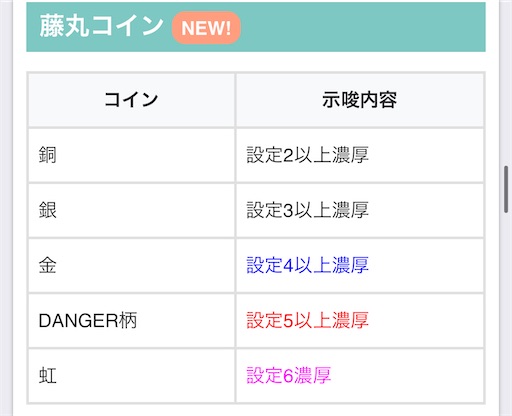
Task: Click the 示唆内容 column header
Action: (360, 100)
